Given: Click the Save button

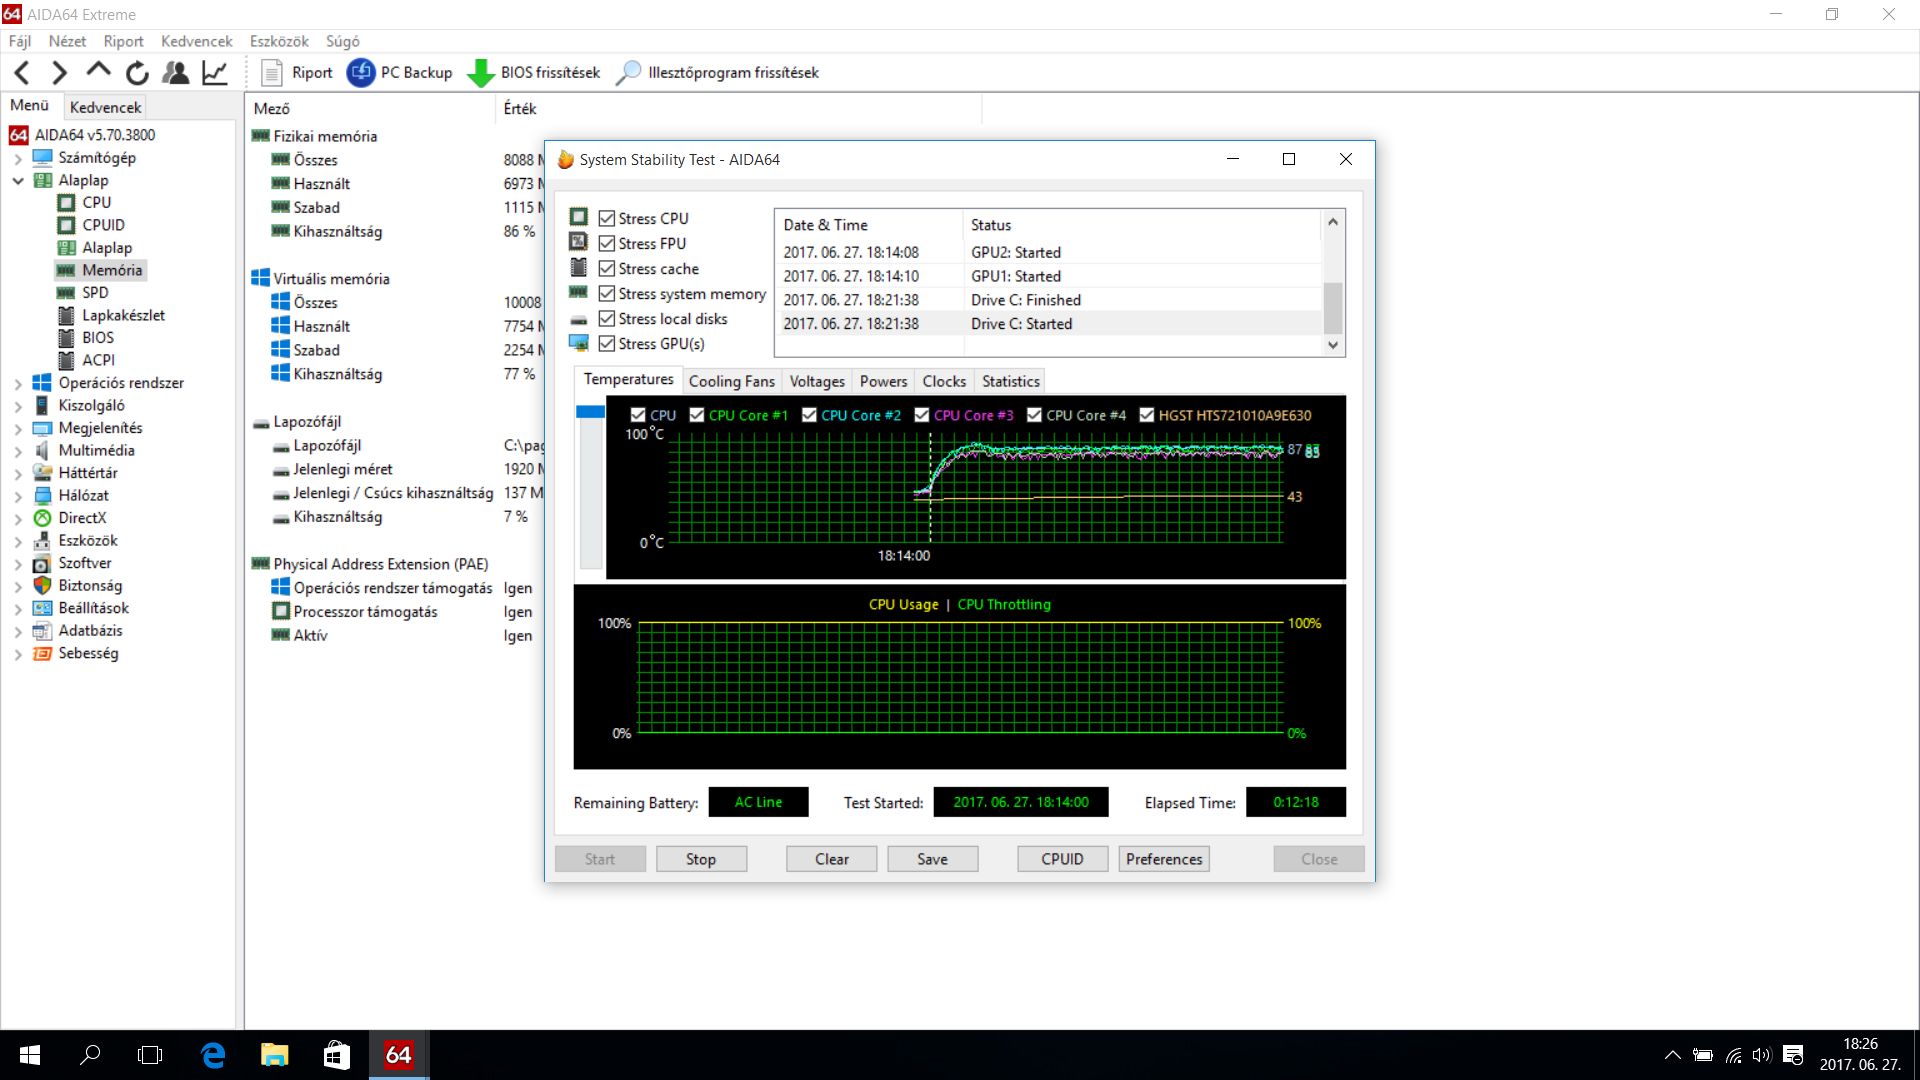Looking at the screenshot, I should coord(932,859).
